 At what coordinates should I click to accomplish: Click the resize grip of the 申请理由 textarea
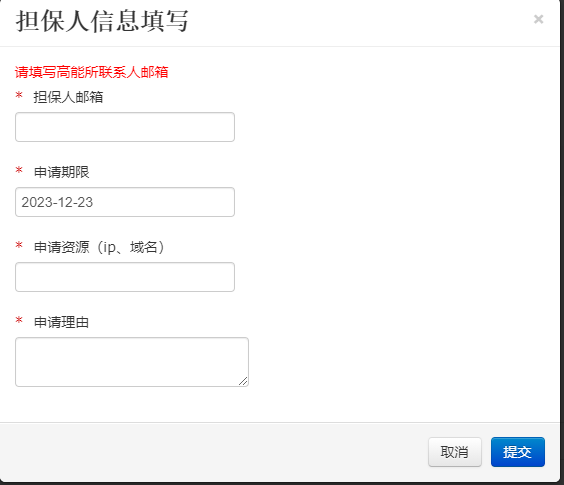point(243,381)
